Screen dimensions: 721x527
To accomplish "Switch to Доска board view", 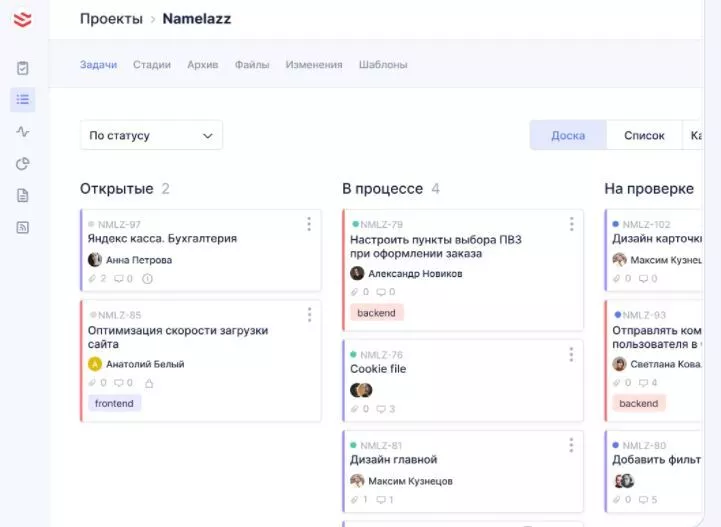I will (x=568, y=135).
